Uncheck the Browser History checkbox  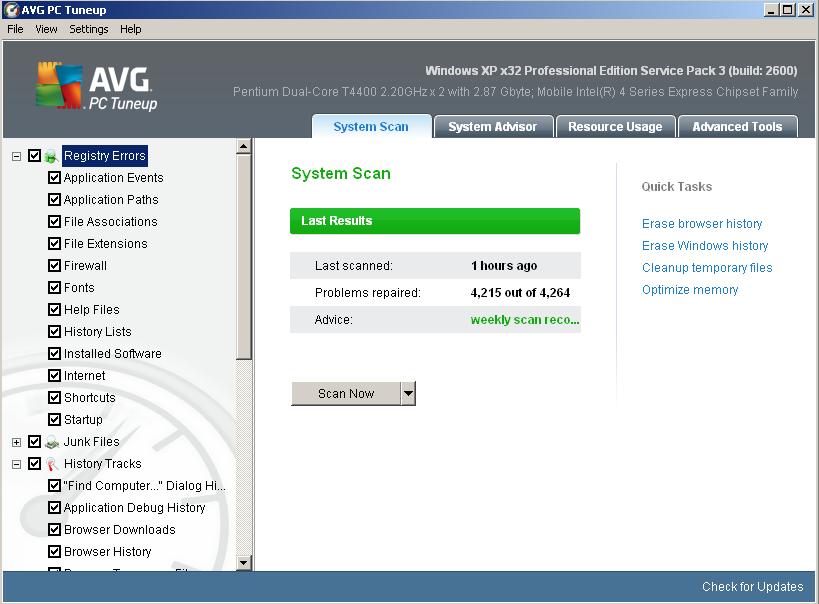click(x=54, y=551)
